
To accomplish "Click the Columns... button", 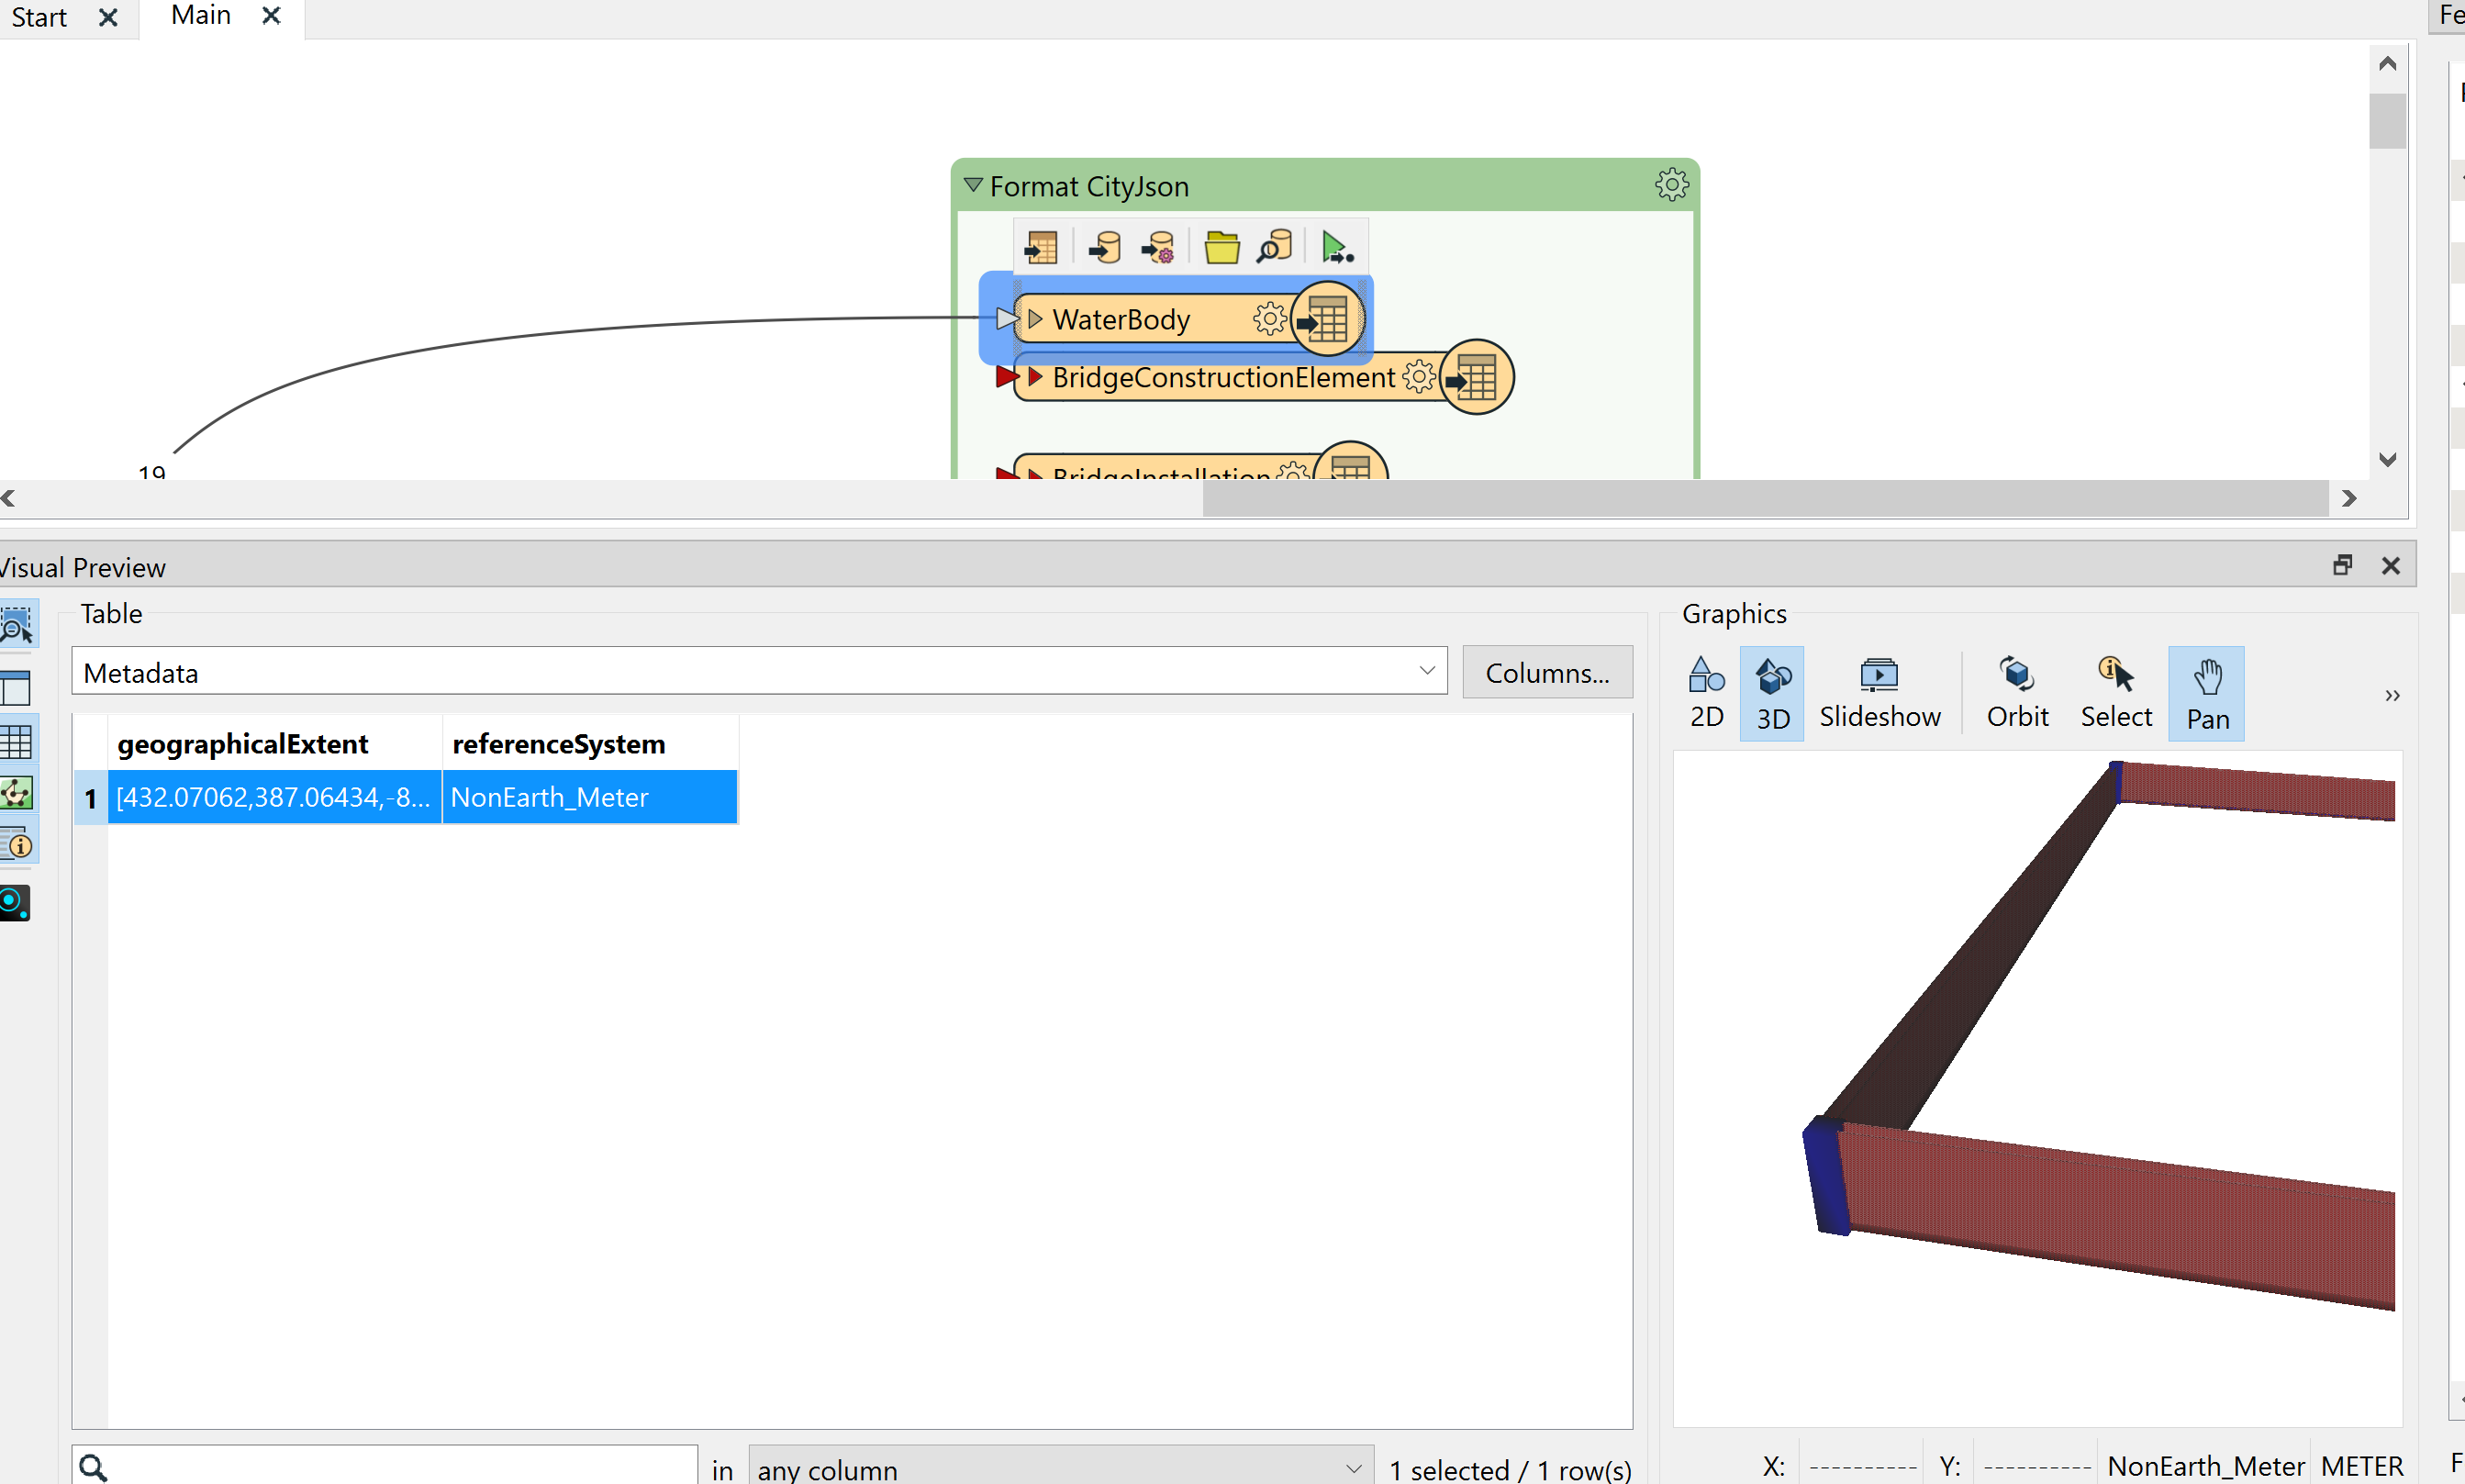I will coord(1547,672).
